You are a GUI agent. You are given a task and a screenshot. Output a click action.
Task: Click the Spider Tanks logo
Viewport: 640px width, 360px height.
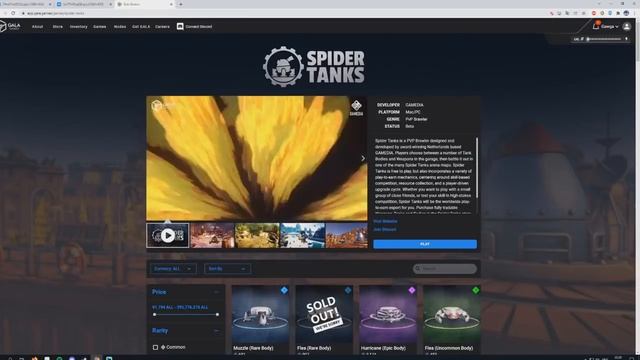pyautogui.click(x=314, y=67)
